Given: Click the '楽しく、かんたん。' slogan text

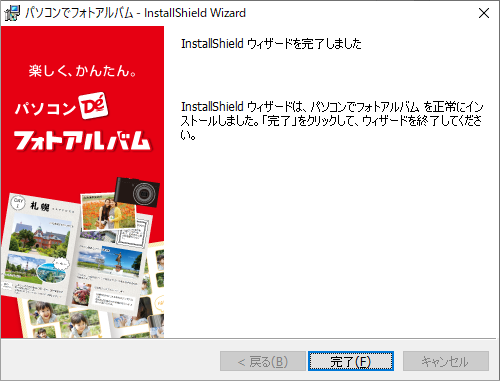Looking at the screenshot, I should tap(82, 71).
